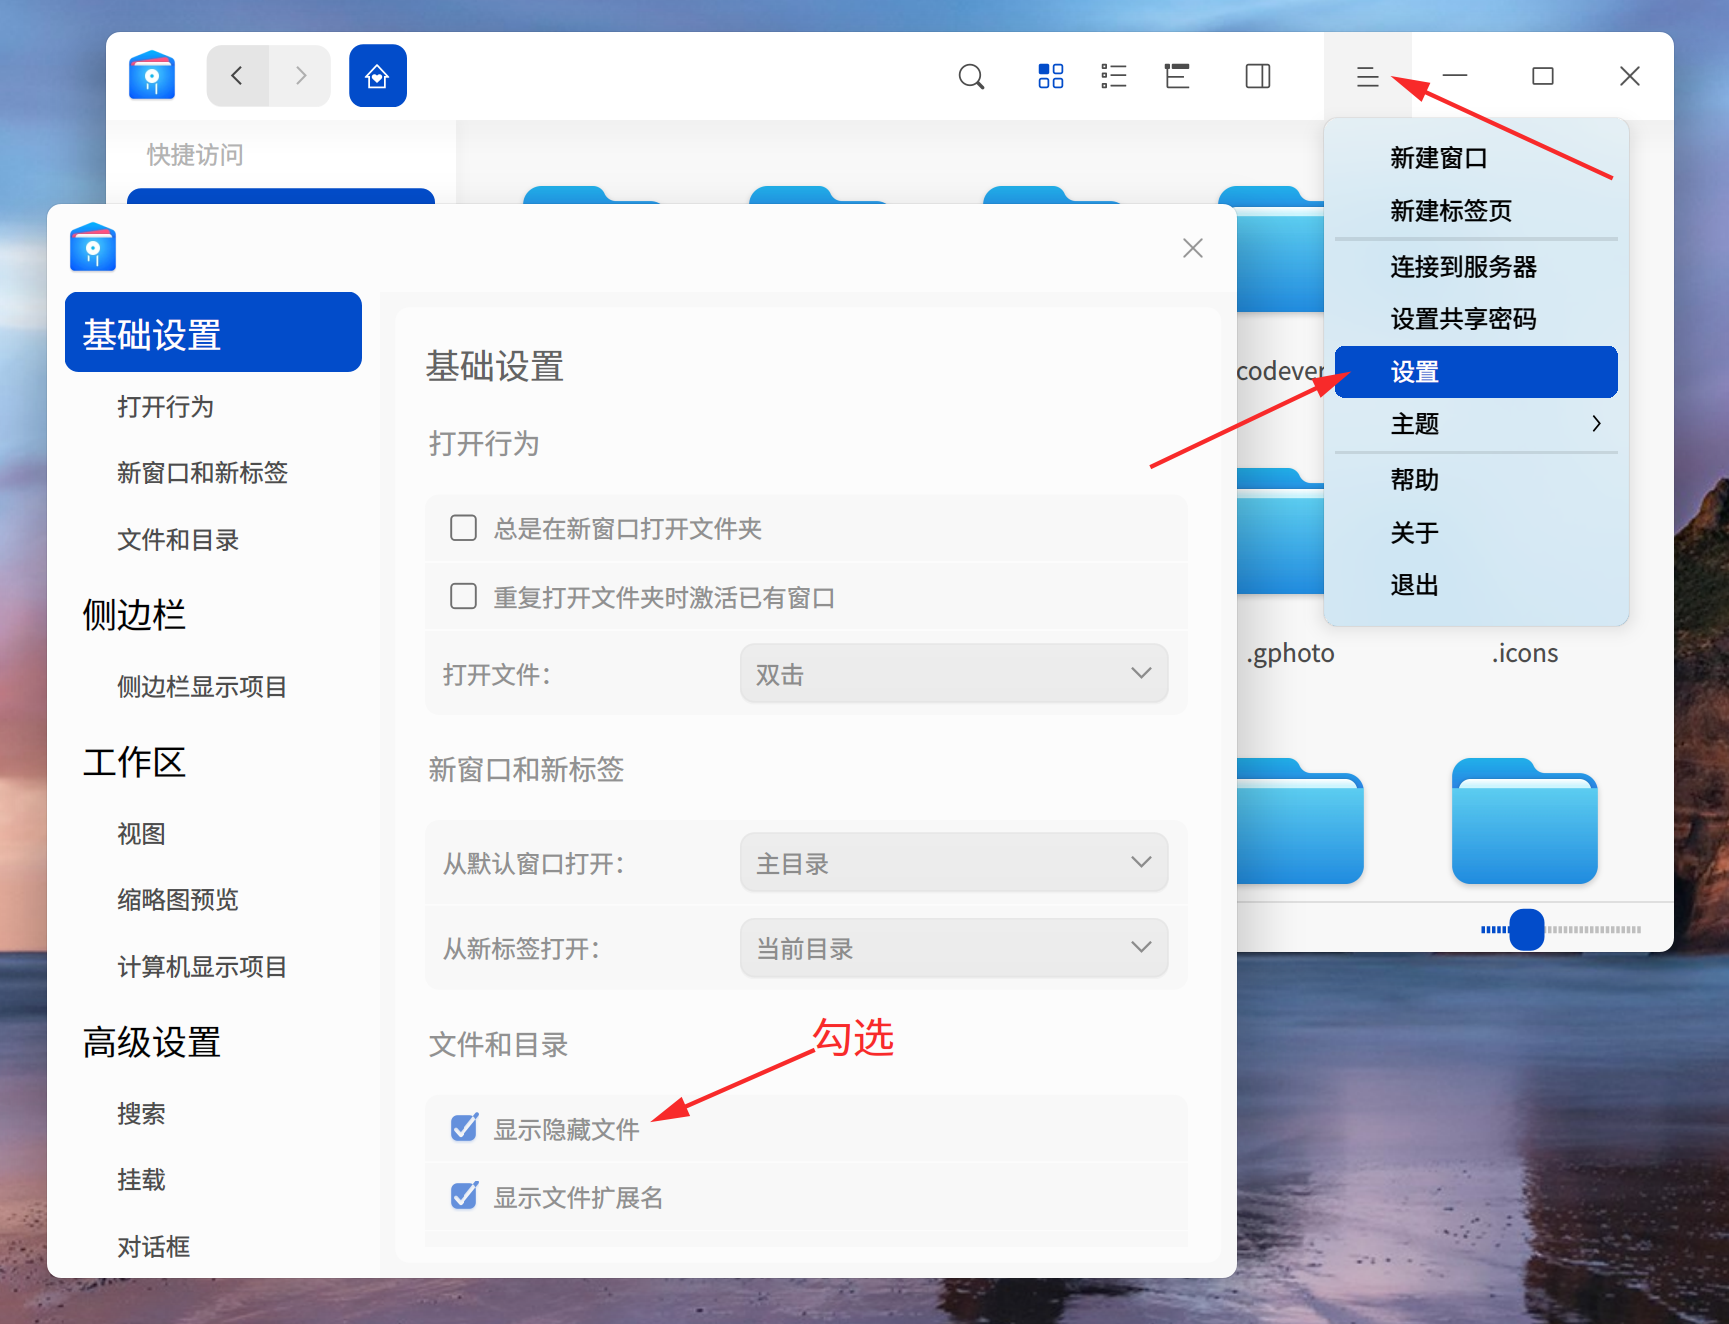This screenshot has height=1324, width=1729.
Task: Switch to list view mode
Action: [x=1114, y=76]
